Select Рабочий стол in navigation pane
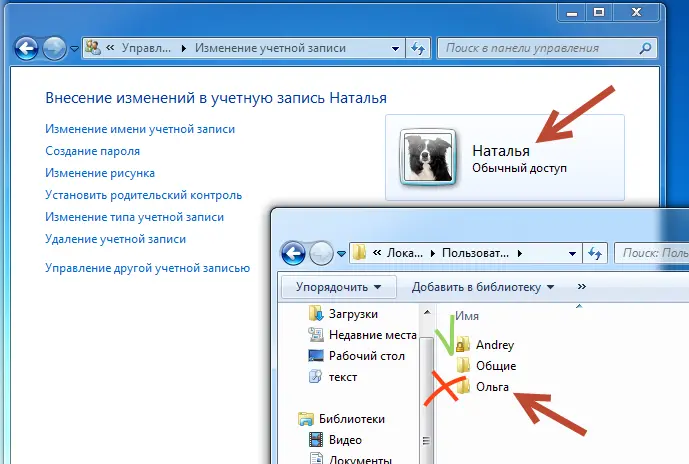 tap(366, 356)
